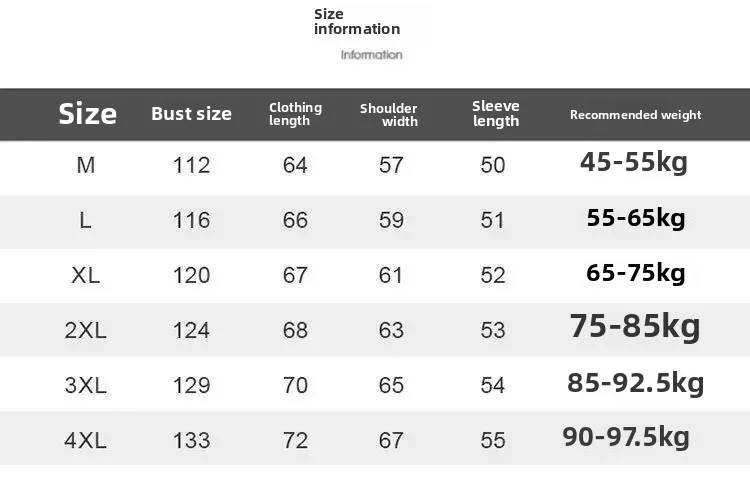The height and width of the screenshot is (489, 750).
Task: Select the M size row label
Action: pyautogui.click(x=86, y=165)
